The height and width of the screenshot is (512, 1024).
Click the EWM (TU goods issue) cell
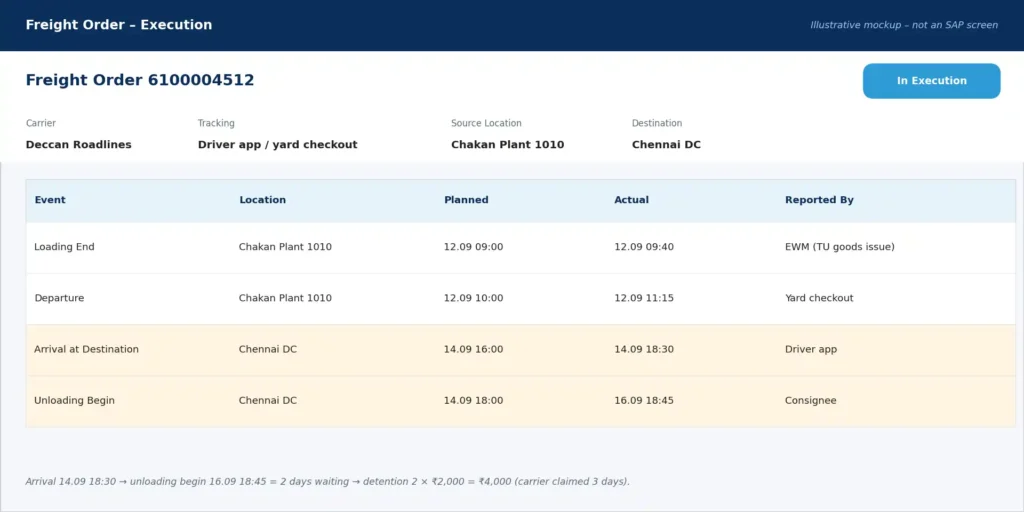click(840, 247)
